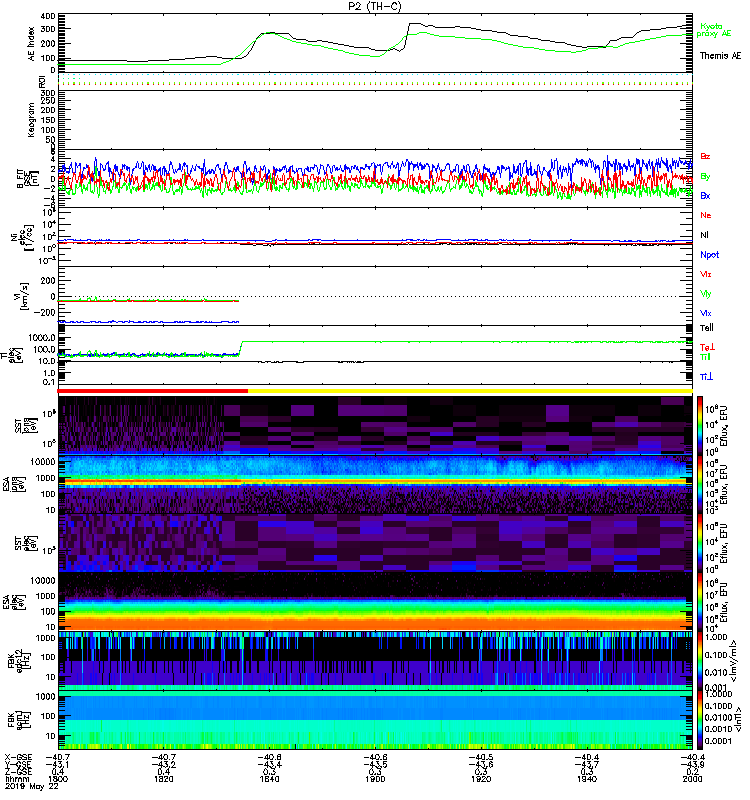The width and height of the screenshot is (750, 800).
Task: Click the 2000 time tick label
Action: point(692,779)
